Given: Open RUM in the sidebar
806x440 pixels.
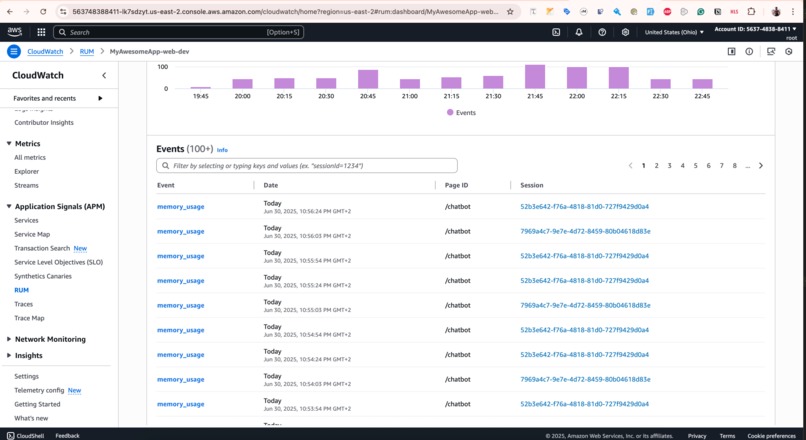Looking at the screenshot, I should (x=22, y=290).
